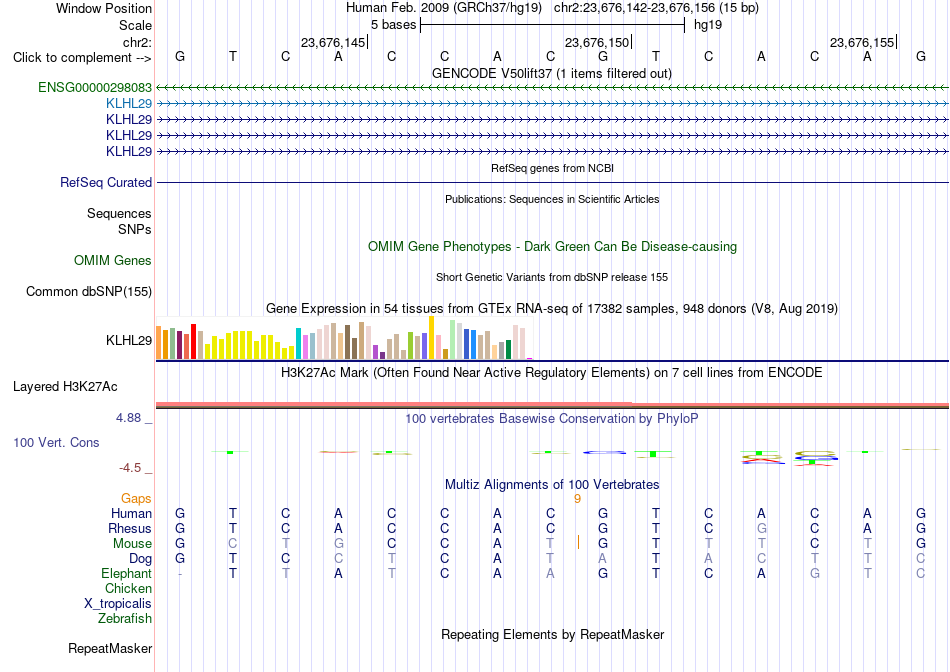
Task: Click the Publications Sequences track title
Action: point(552,199)
